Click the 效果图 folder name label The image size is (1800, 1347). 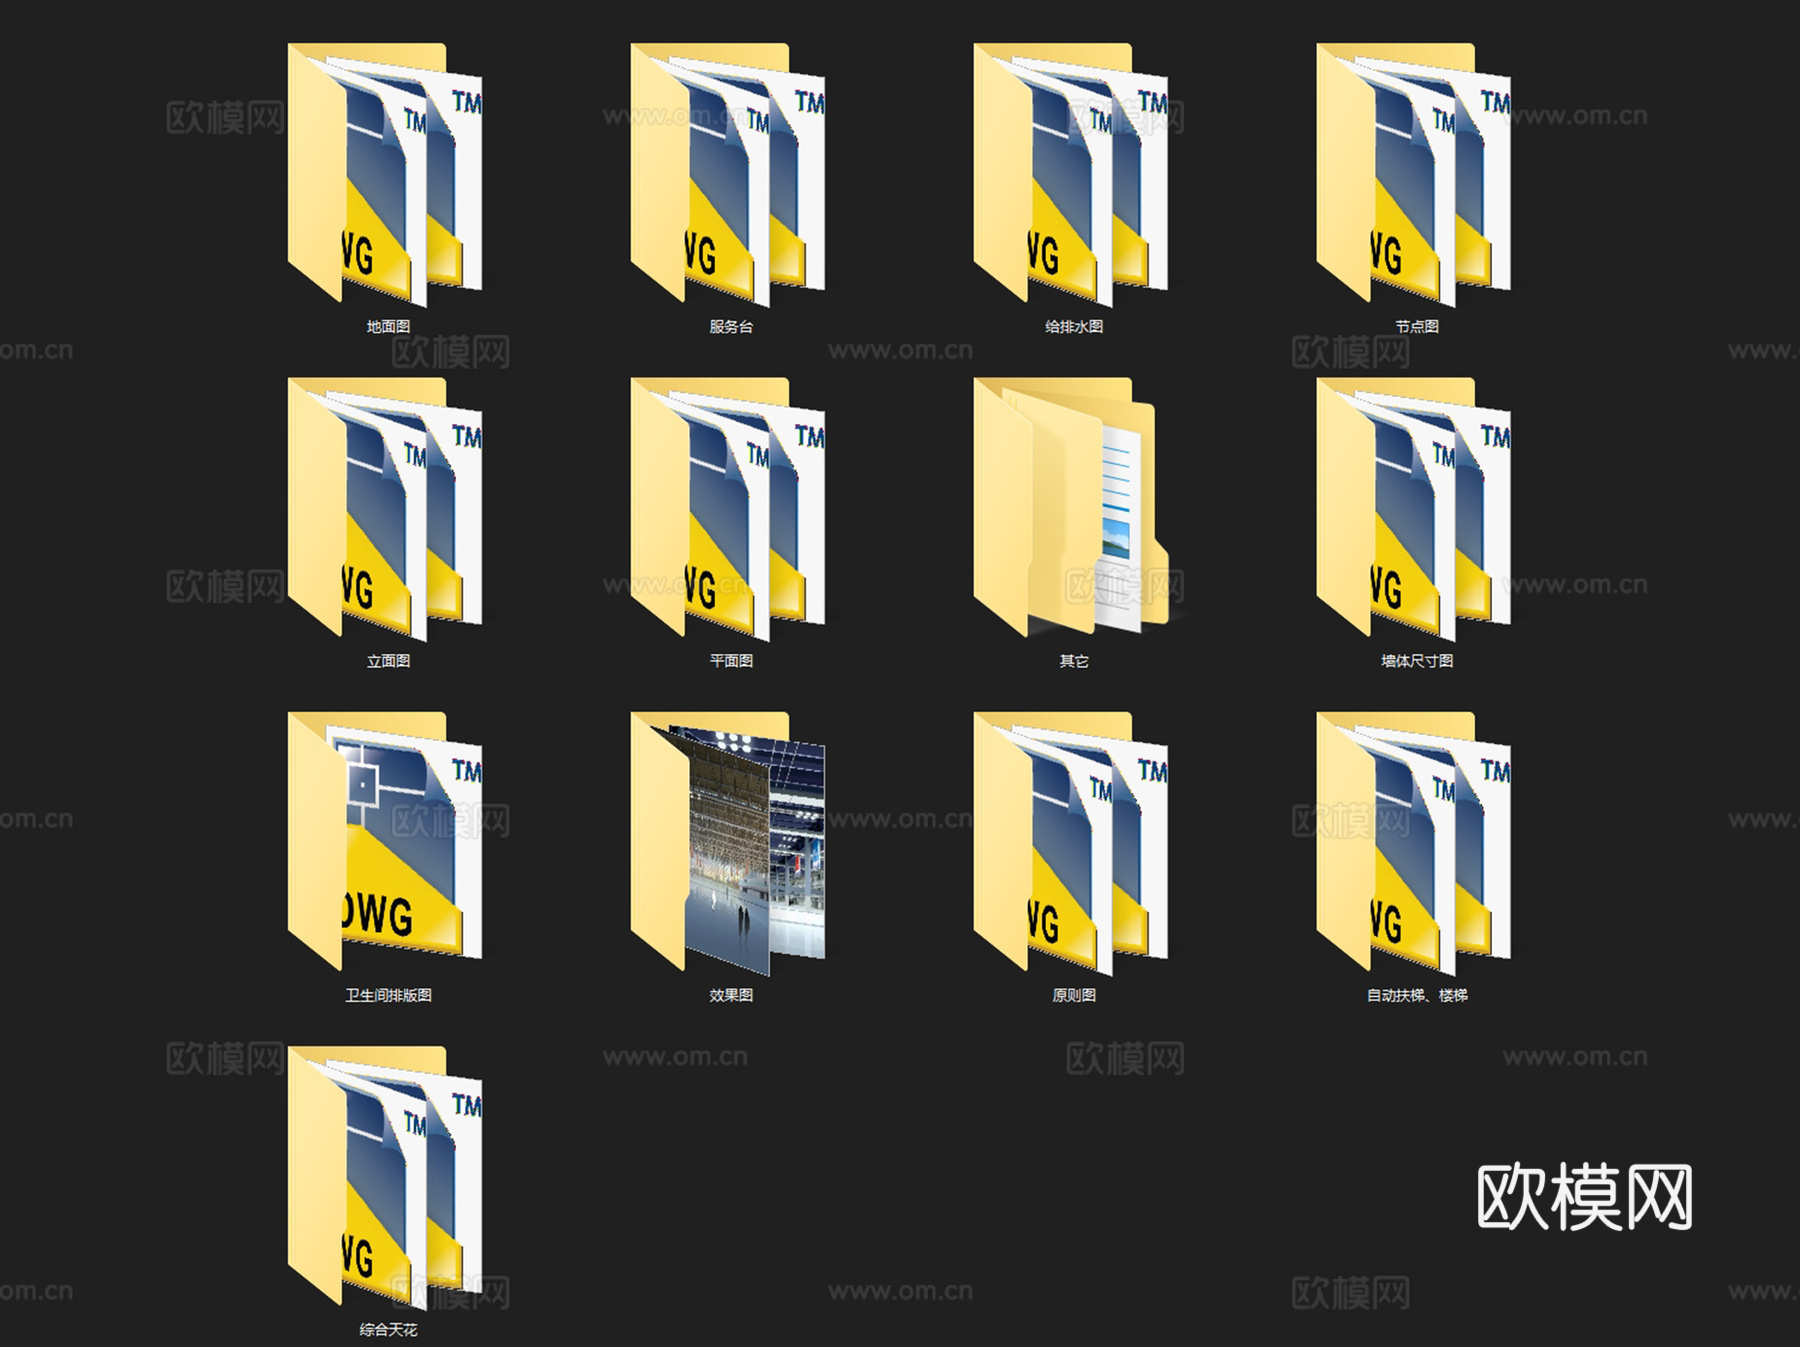[x=731, y=996]
